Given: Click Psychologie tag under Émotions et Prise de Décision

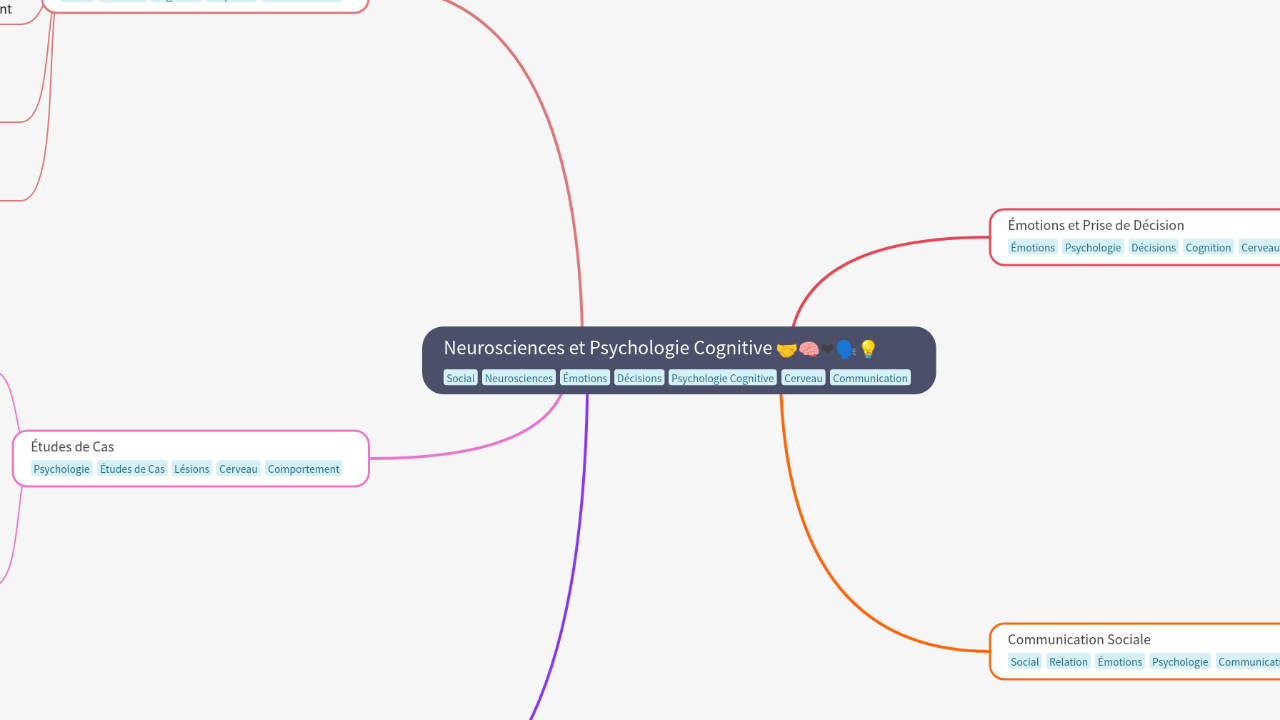Looking at the screenshot, I should (x=1093, y=247).
